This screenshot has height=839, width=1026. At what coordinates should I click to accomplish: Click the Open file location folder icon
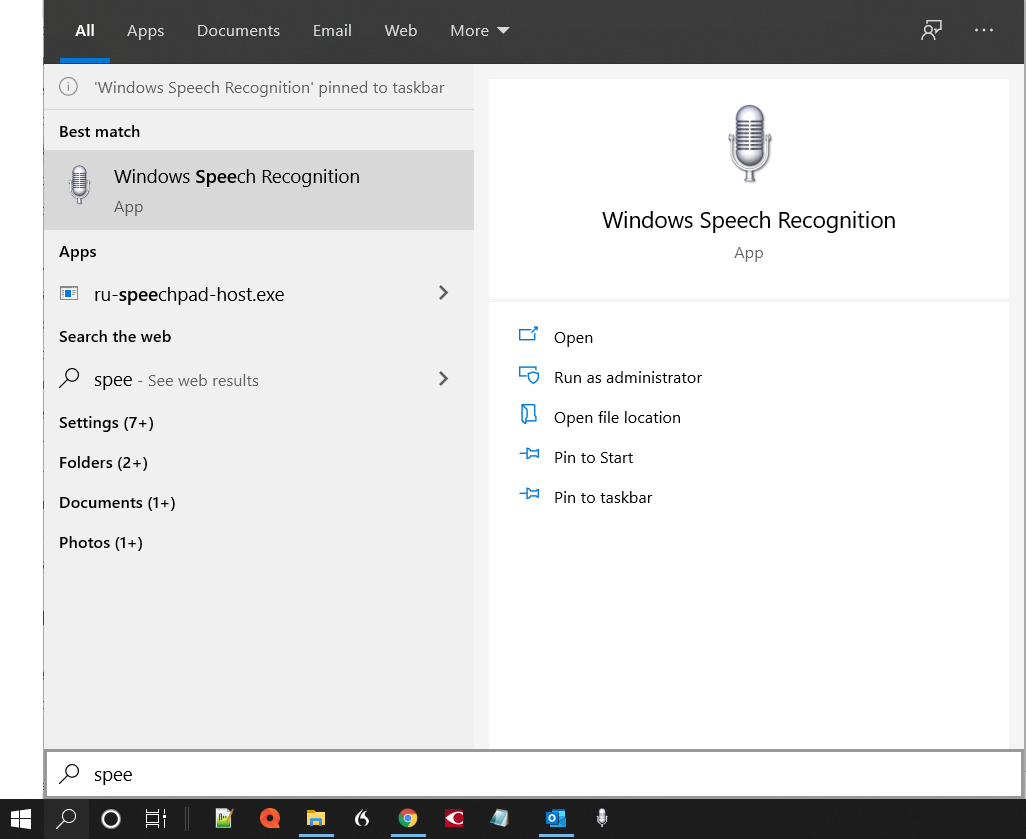[528, 414]
